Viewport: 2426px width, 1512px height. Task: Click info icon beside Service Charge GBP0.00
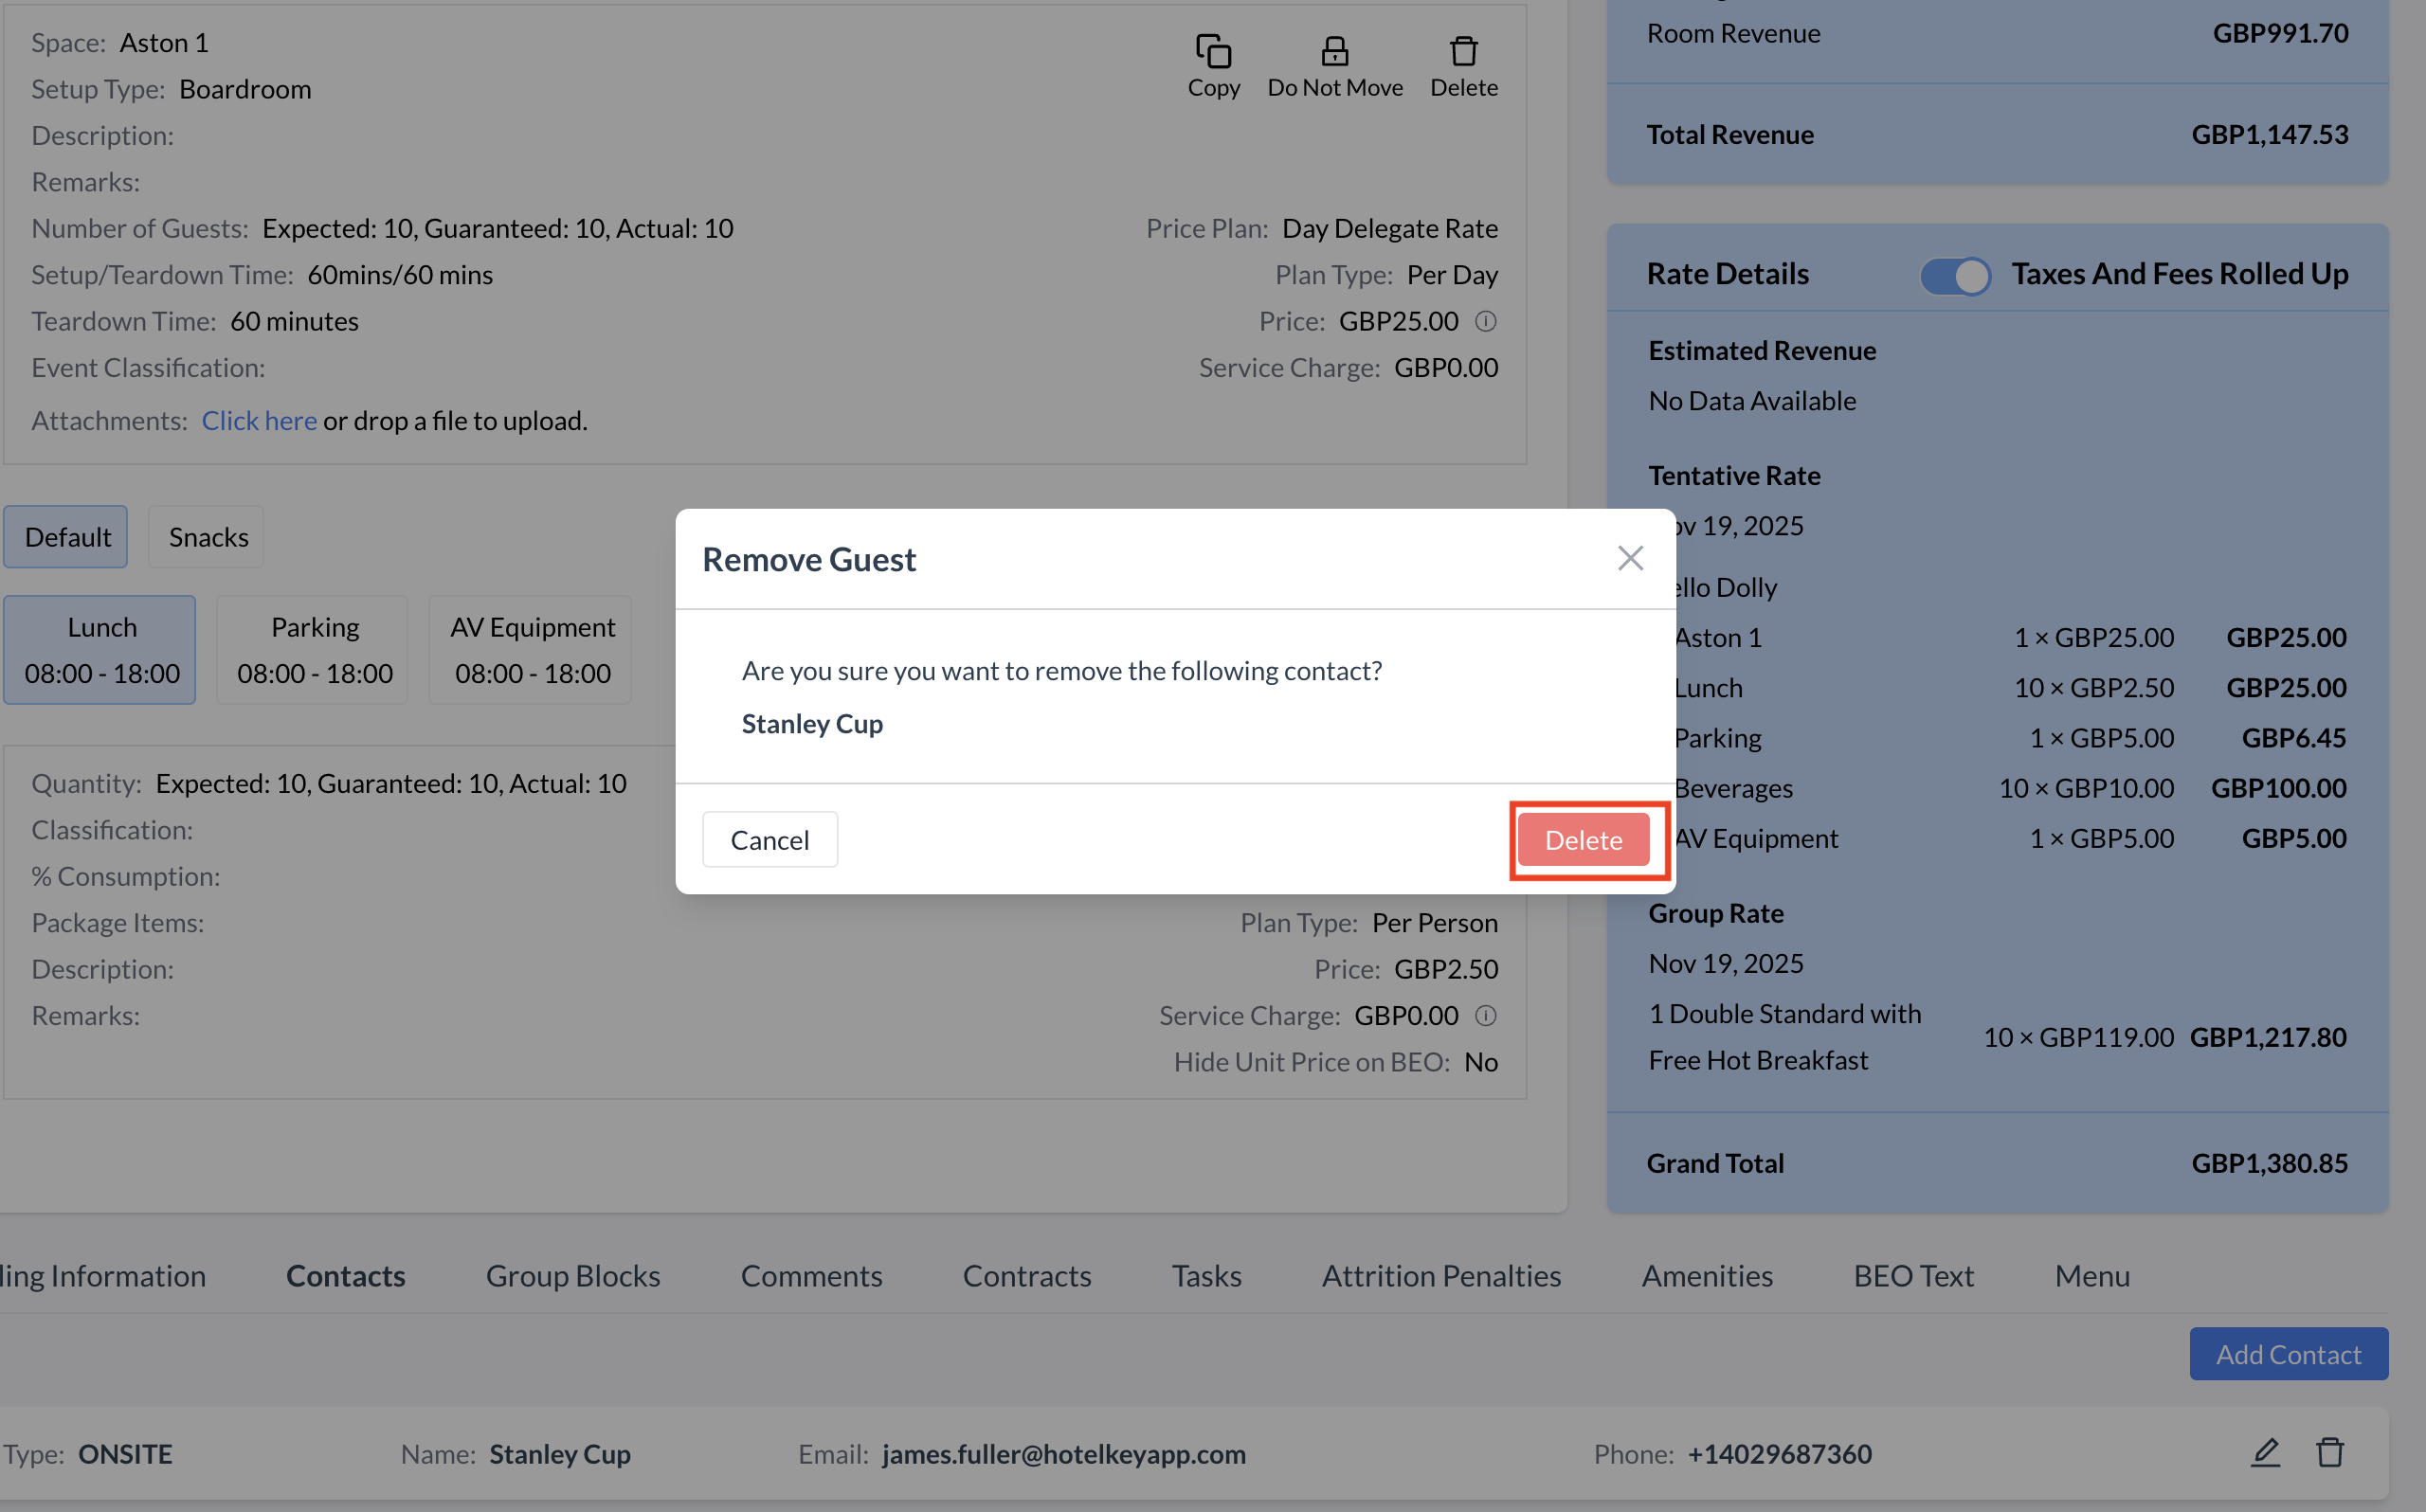pyautogui.click(x=1486, y=1016)
